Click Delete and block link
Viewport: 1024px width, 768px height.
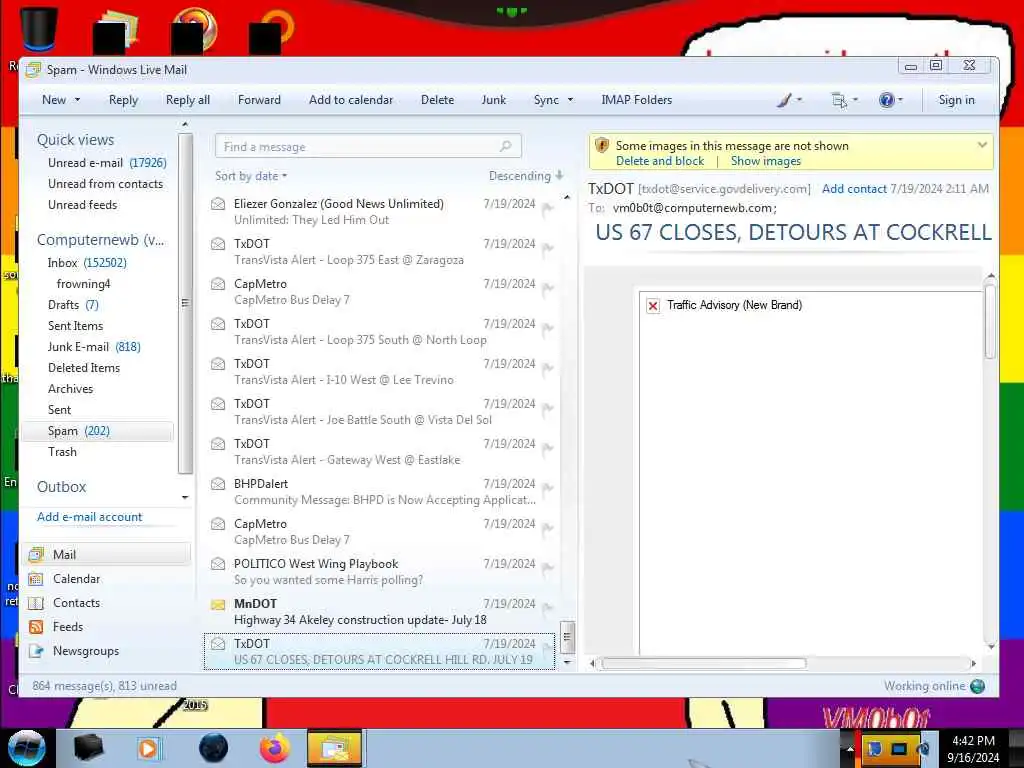(660, 161)
